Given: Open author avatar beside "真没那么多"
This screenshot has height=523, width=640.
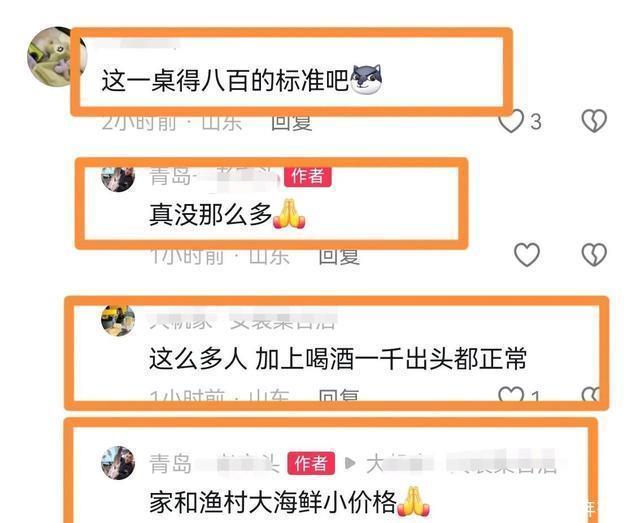Looking at the screenshot, I should (118, 178).
